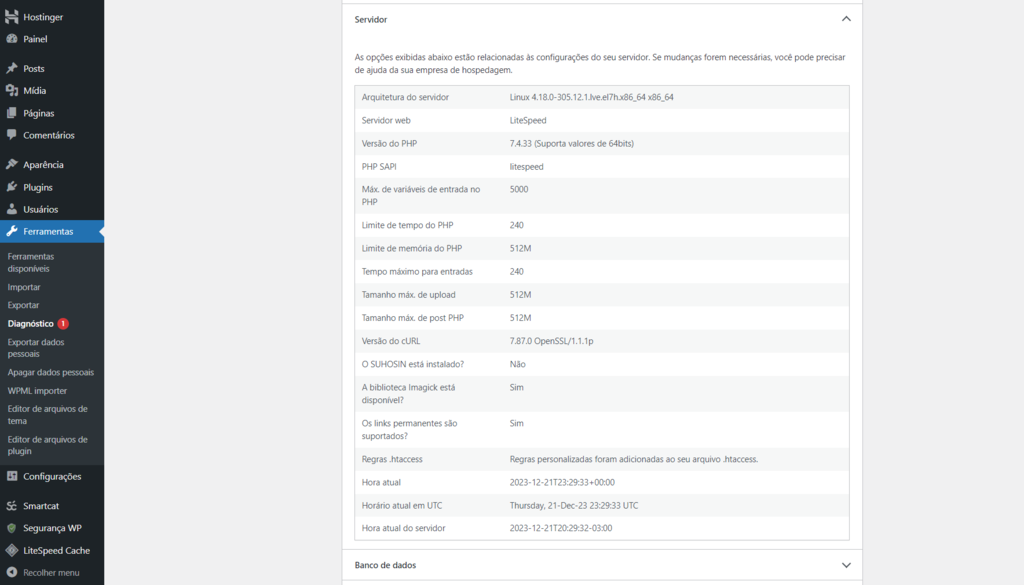Collapse the Servidor section chevron

pos(845,18)
